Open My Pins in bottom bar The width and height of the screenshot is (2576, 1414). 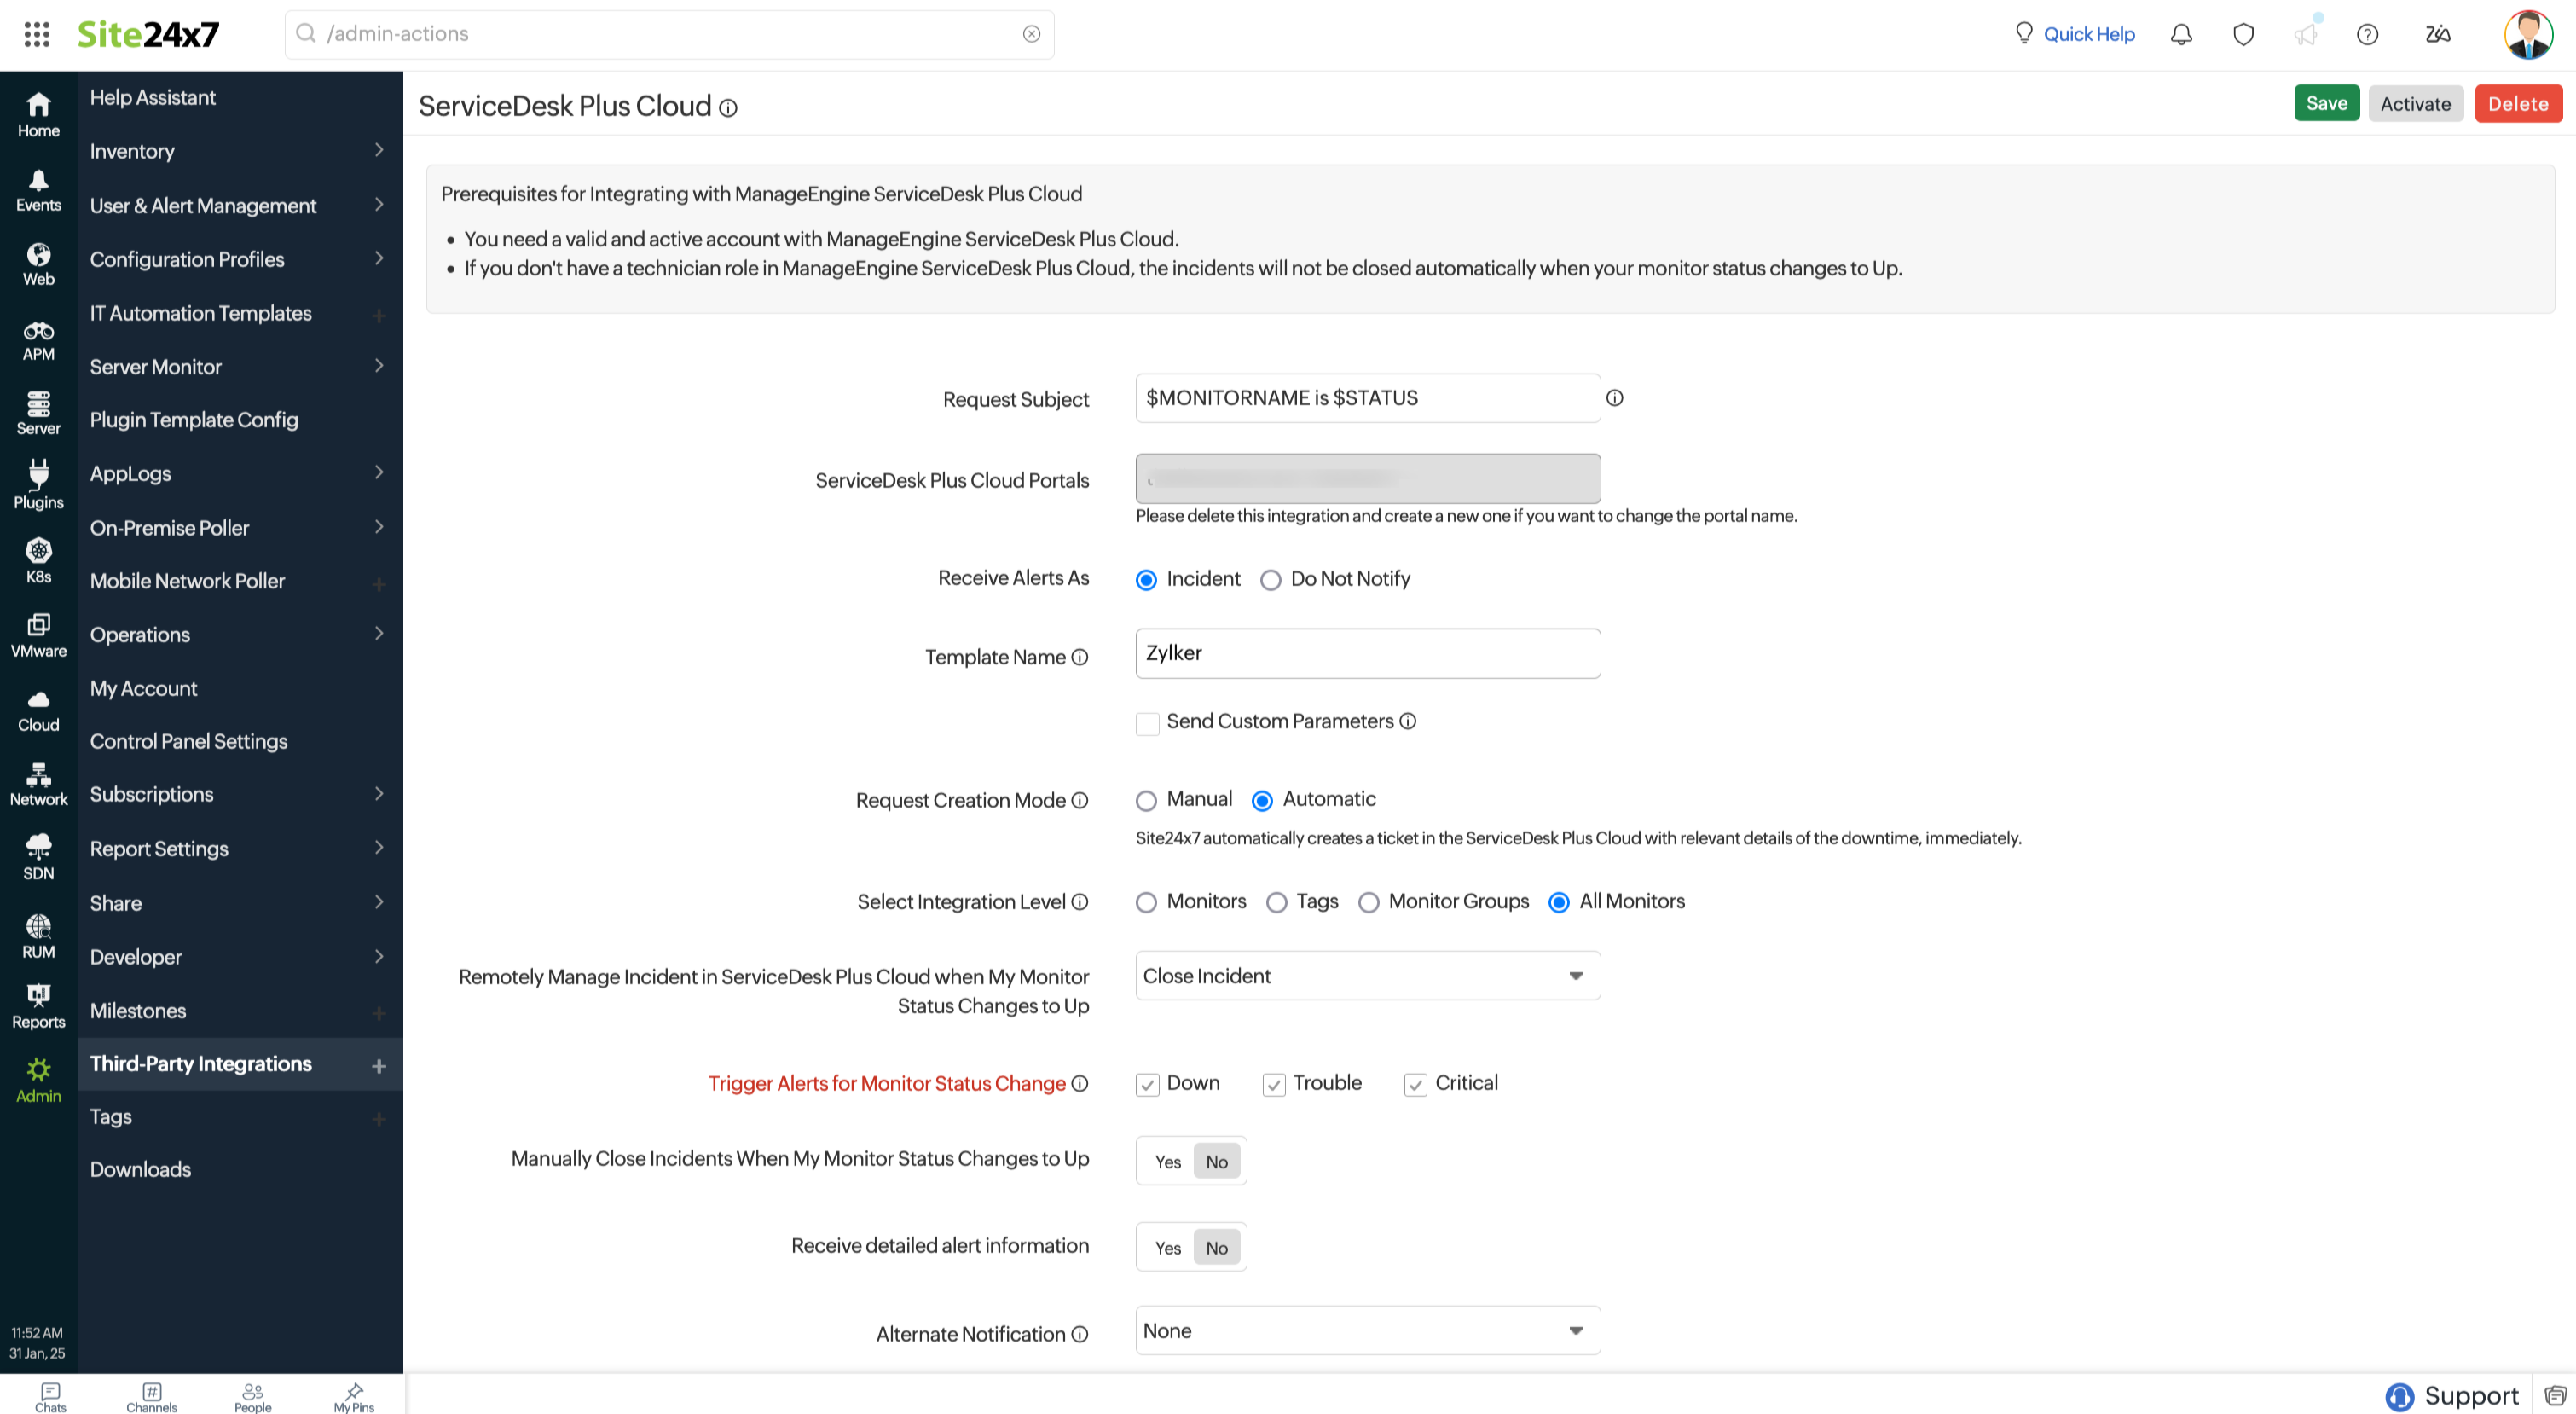click(x=354, y=1397)
